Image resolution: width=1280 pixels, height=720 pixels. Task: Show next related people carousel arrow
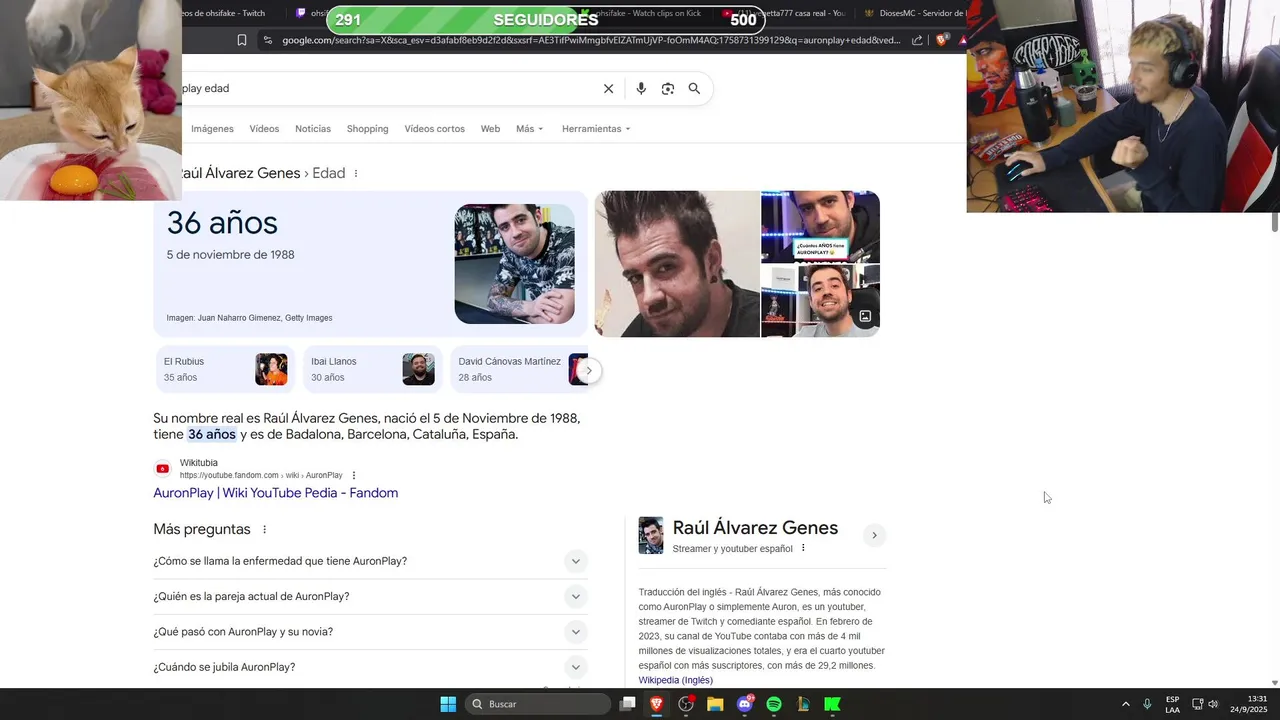click(x=589, y=370)
